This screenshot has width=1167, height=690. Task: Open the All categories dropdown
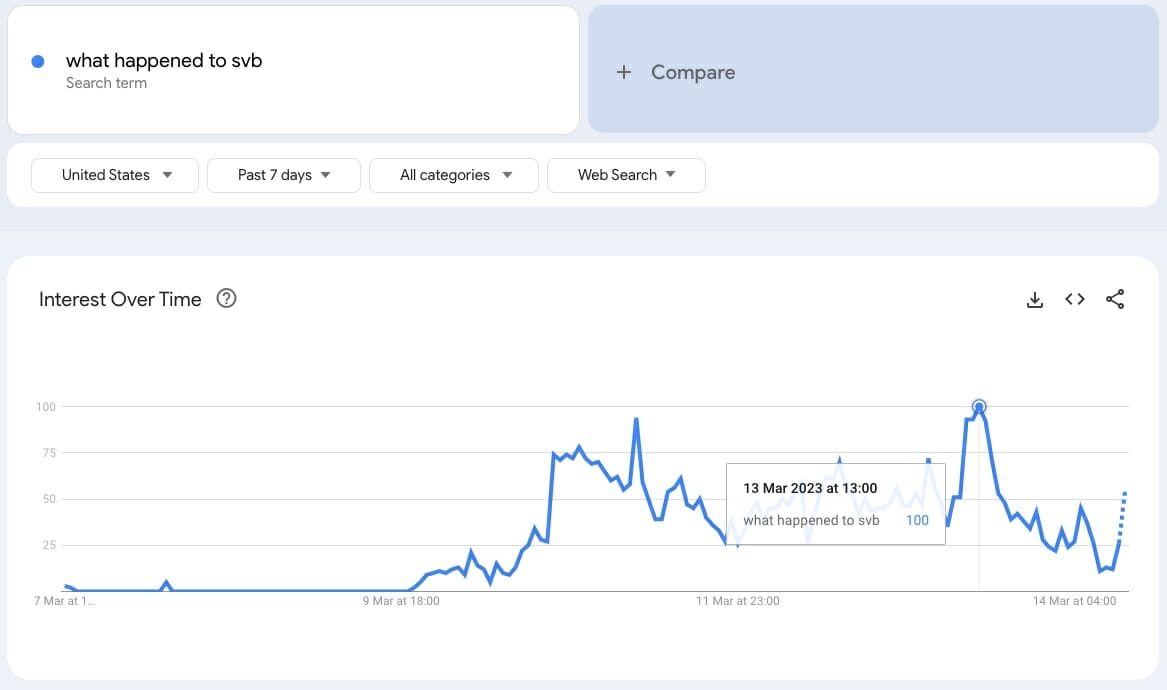[x=454, y=175]
